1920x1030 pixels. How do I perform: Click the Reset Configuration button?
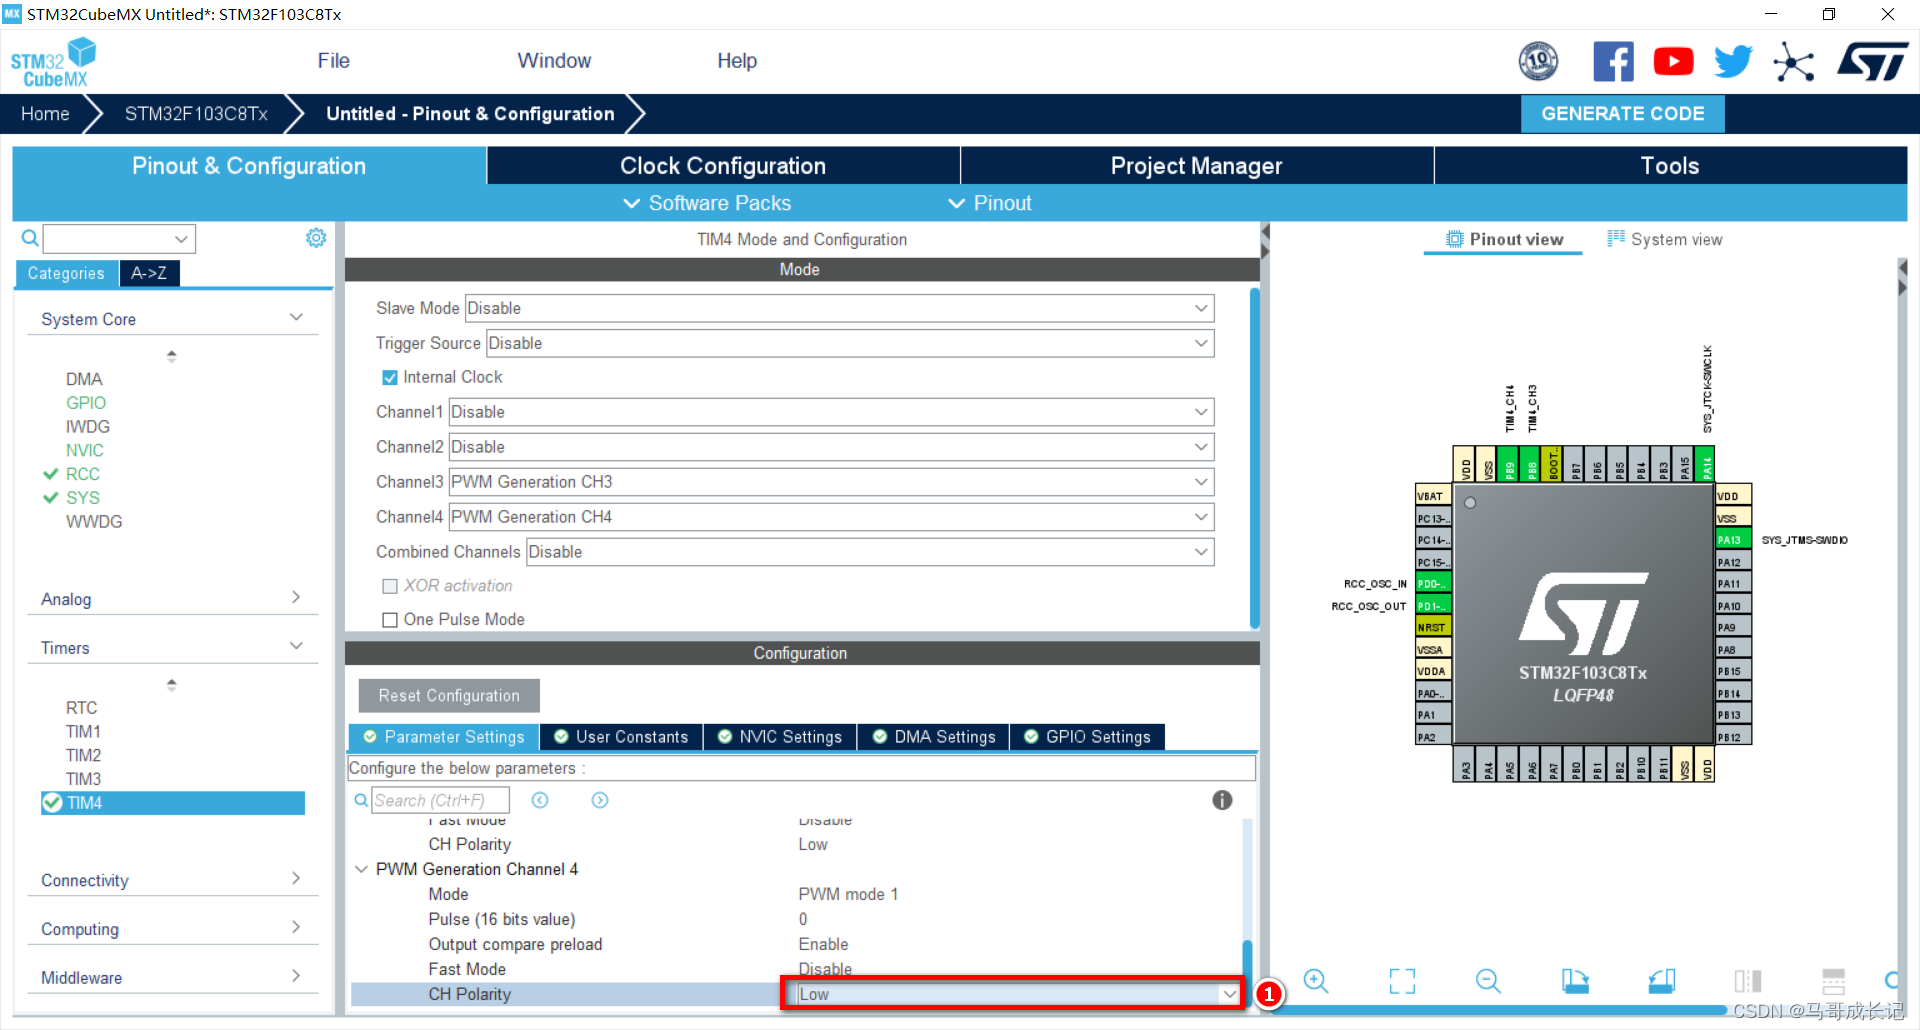(449, 695)
